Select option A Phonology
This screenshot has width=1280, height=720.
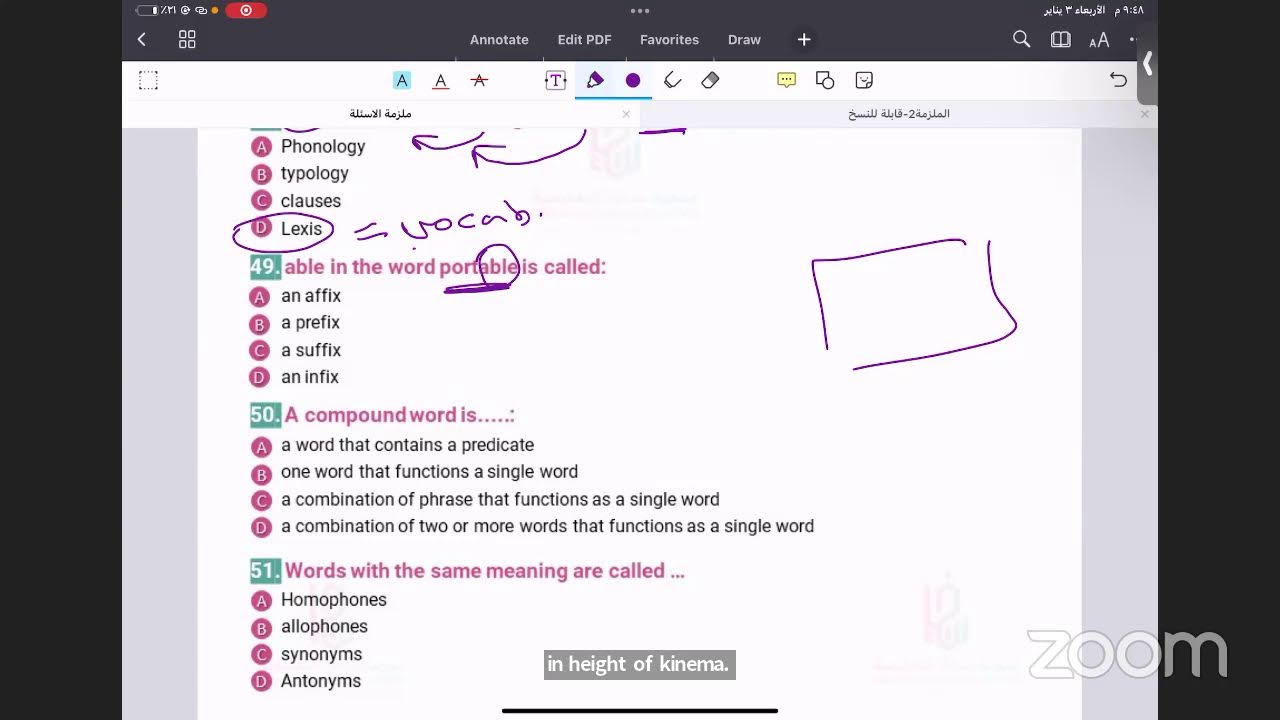pos(308,147)
